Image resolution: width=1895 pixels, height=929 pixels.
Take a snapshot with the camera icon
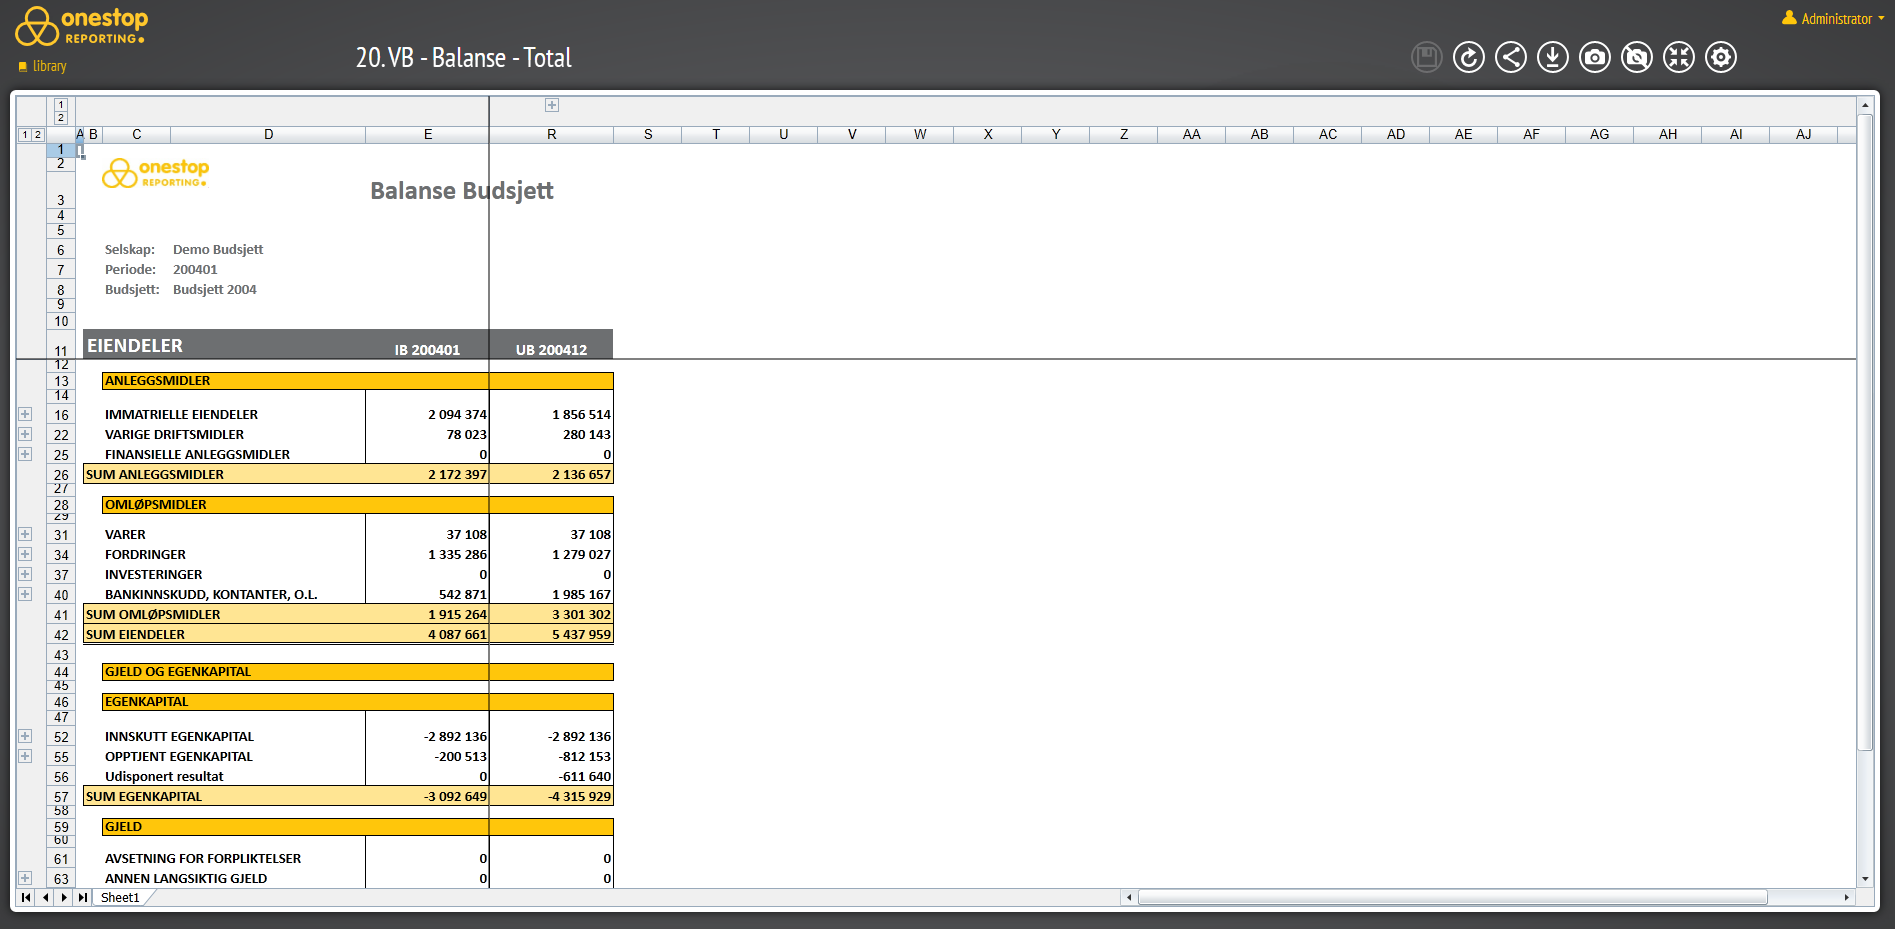click(x=1594, y=57)
